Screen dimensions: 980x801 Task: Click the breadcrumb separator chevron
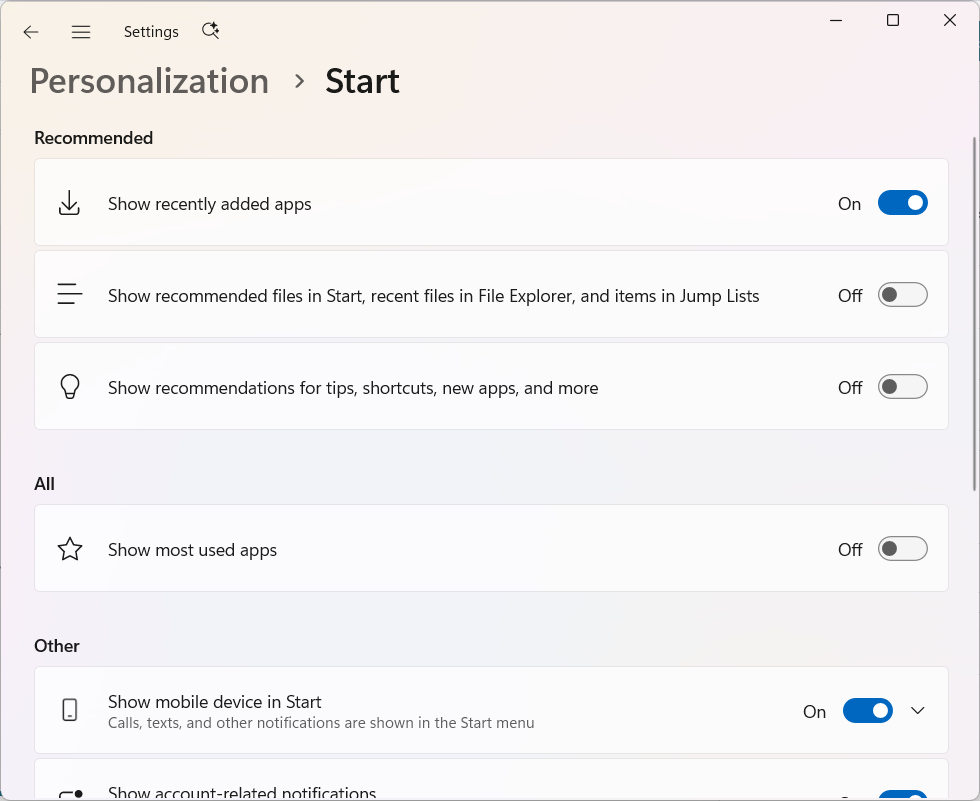(x=299, y=81)
